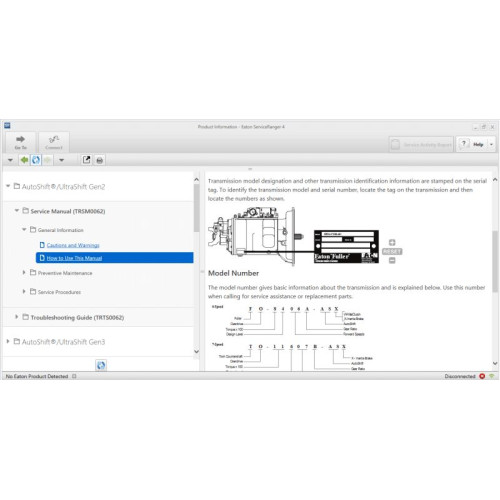Click the Go To arrow button
Screen dimensions: 500x500
pyautogui.click(x=20, y=142)
